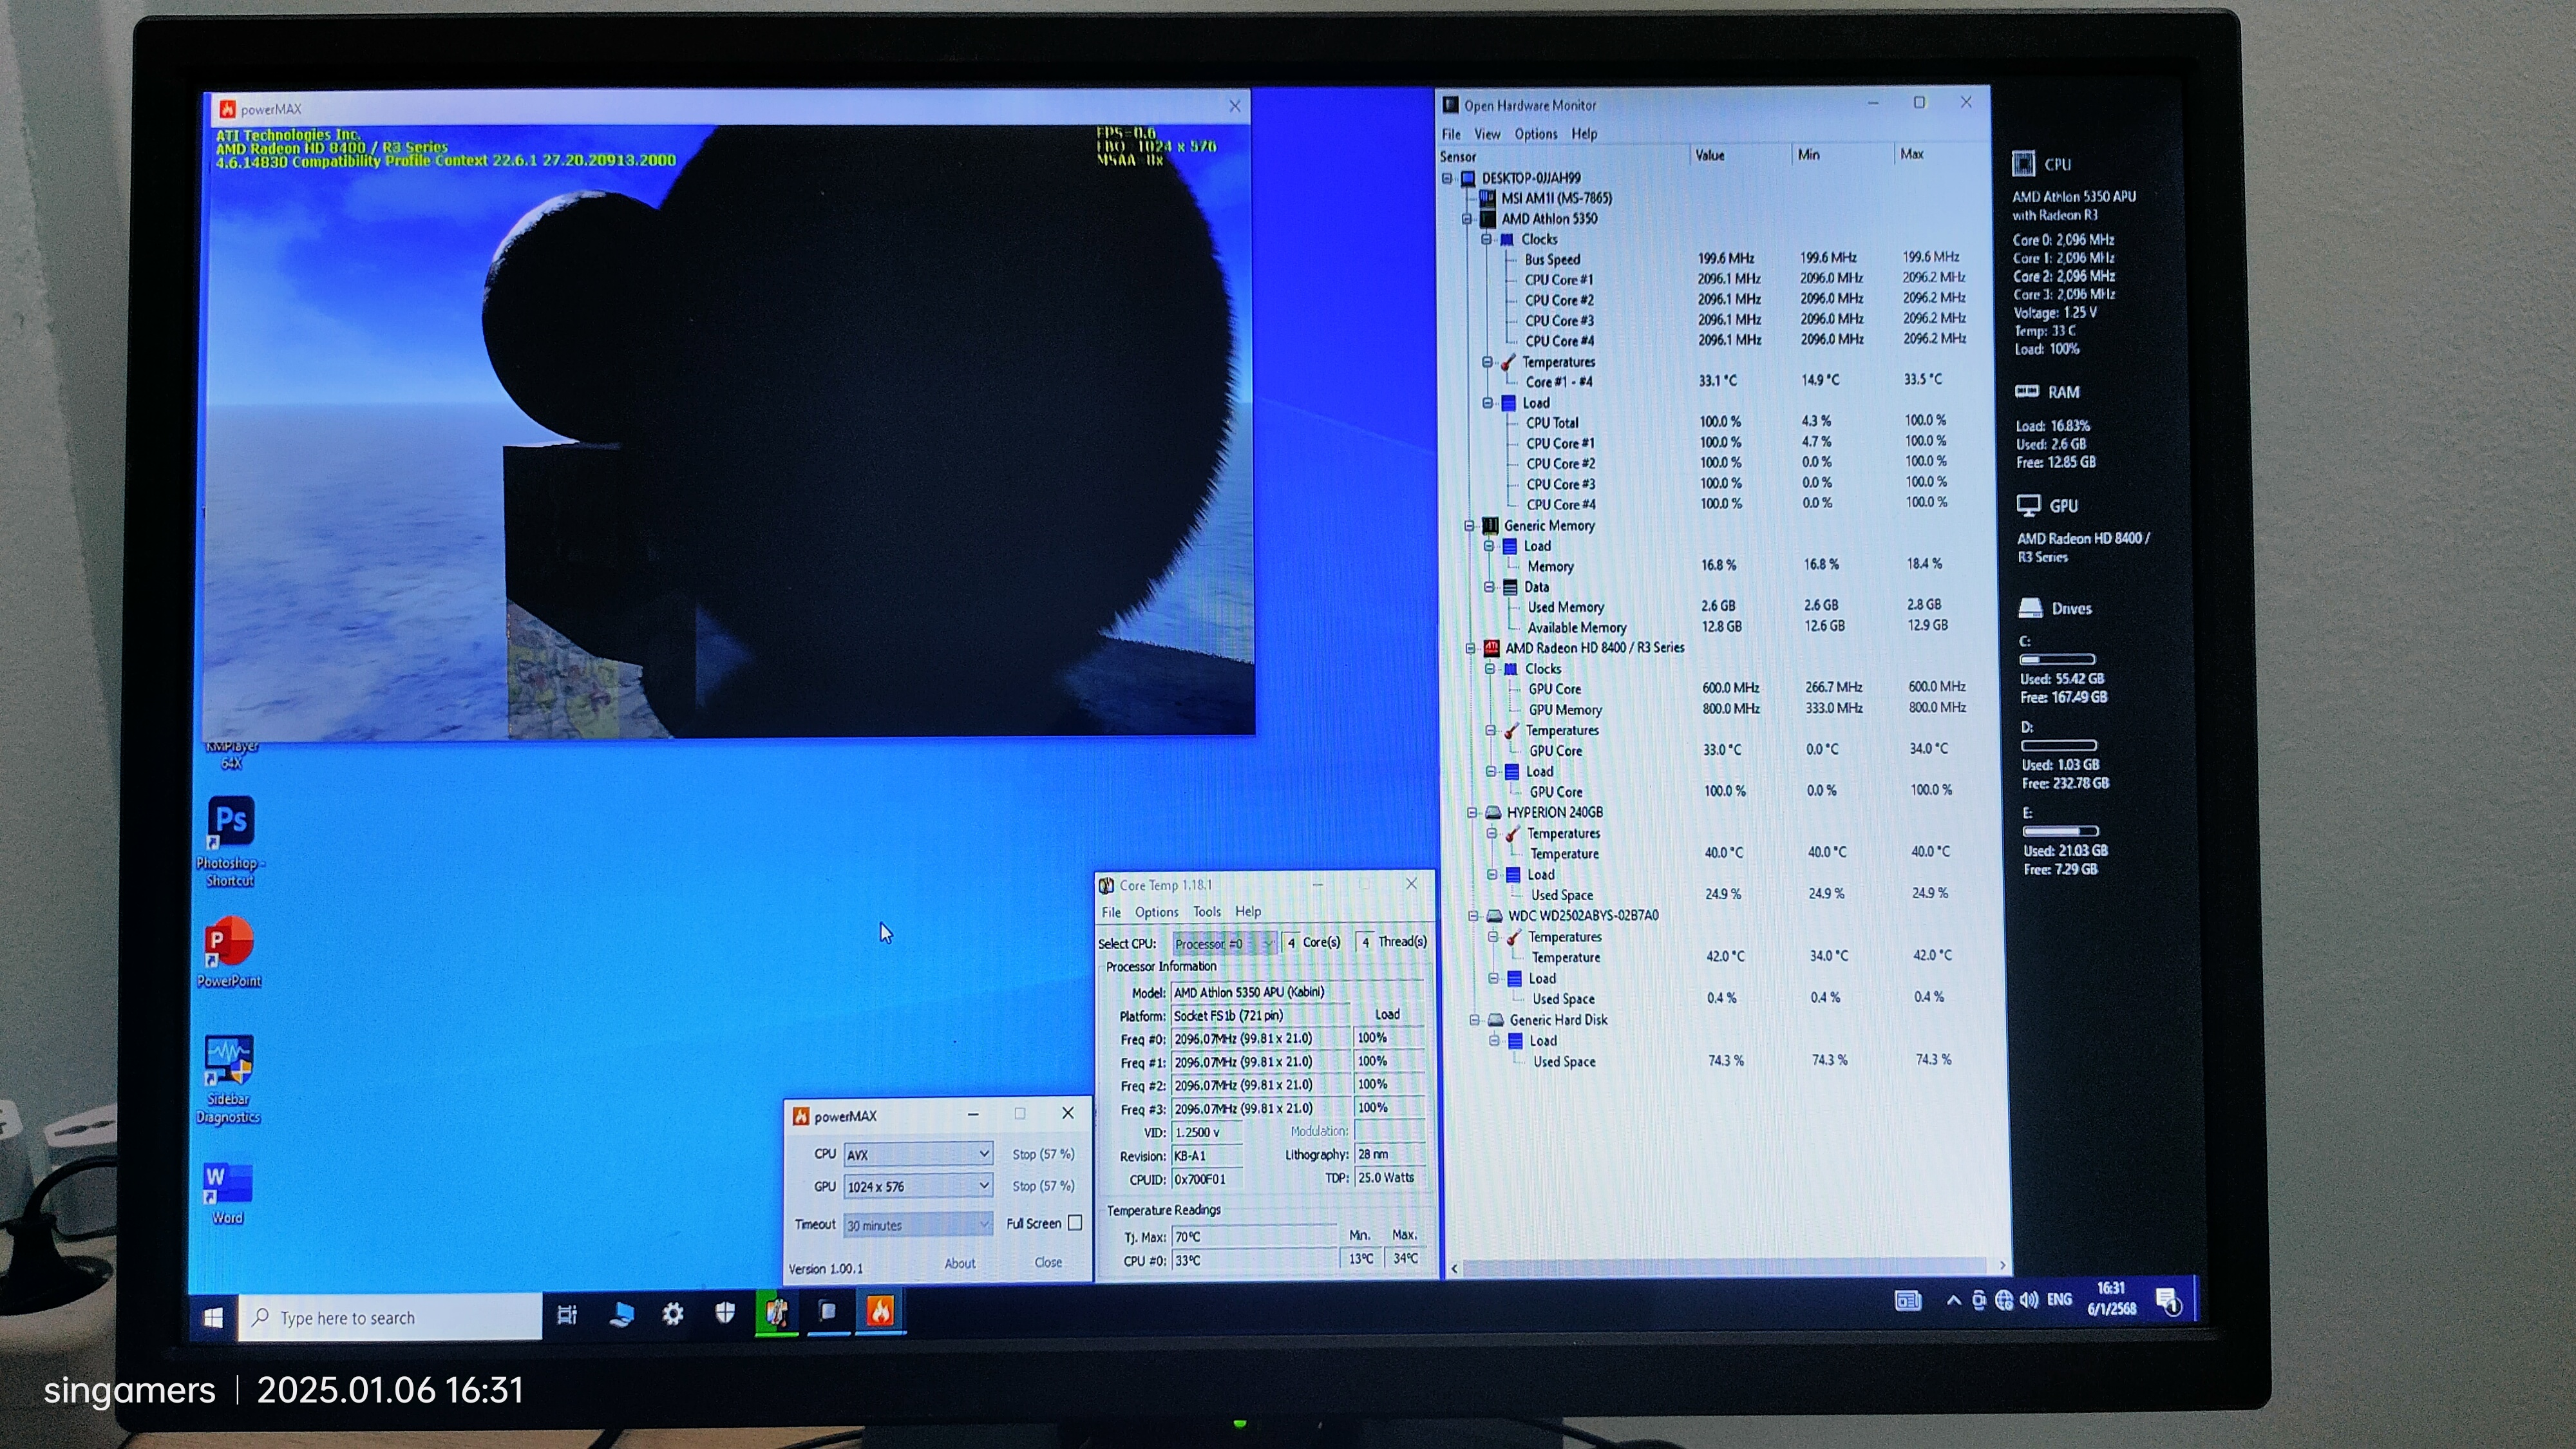The width and height of the screenshot is (2576, 1449).
Task: Click GPU heading icon in sidebar
Action: click(2028, 506)
